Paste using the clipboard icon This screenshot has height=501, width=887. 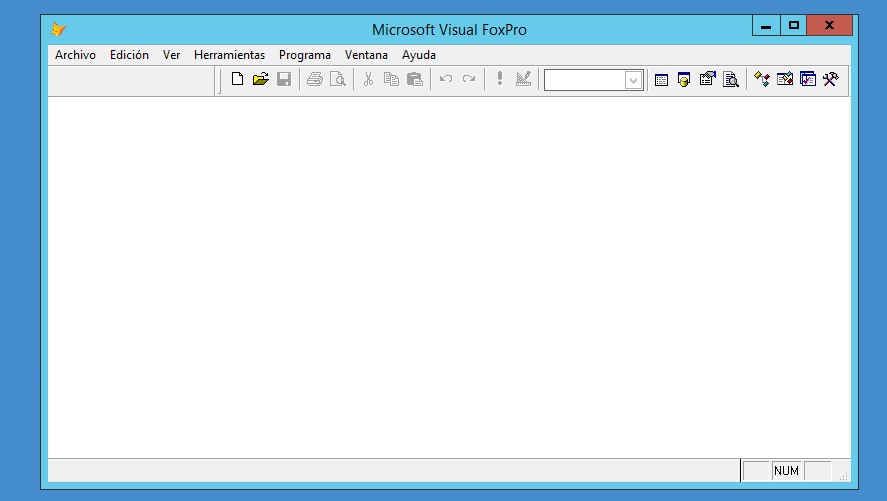pyautogui.click(x=415, y=79)
